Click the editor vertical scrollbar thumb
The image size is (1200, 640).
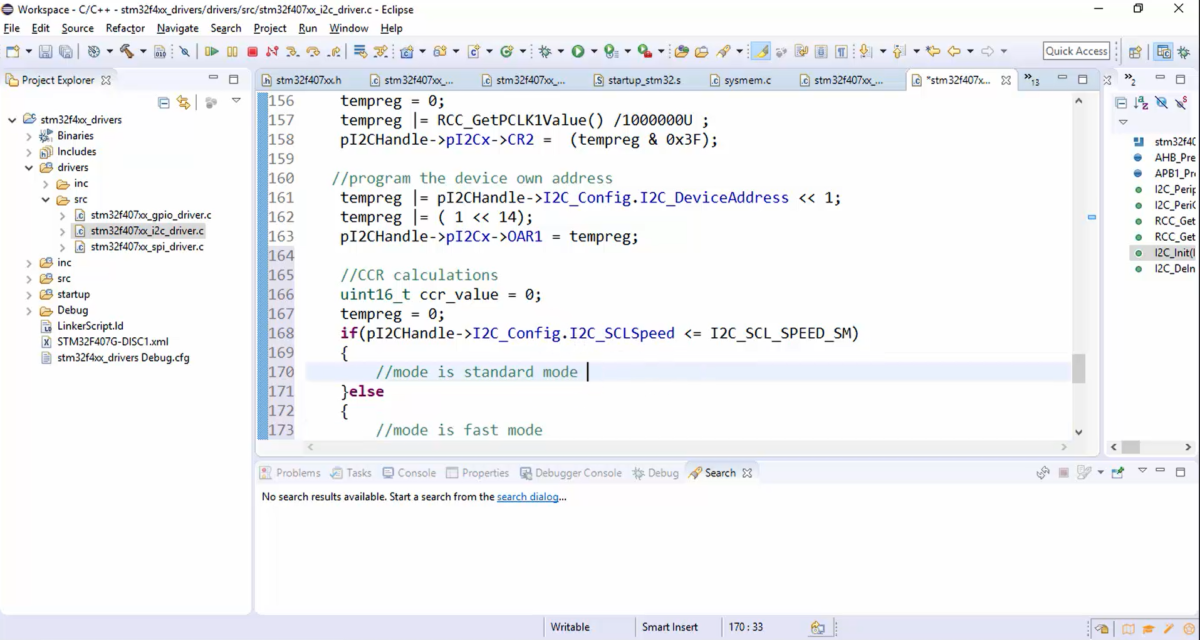pos(1079,368)
